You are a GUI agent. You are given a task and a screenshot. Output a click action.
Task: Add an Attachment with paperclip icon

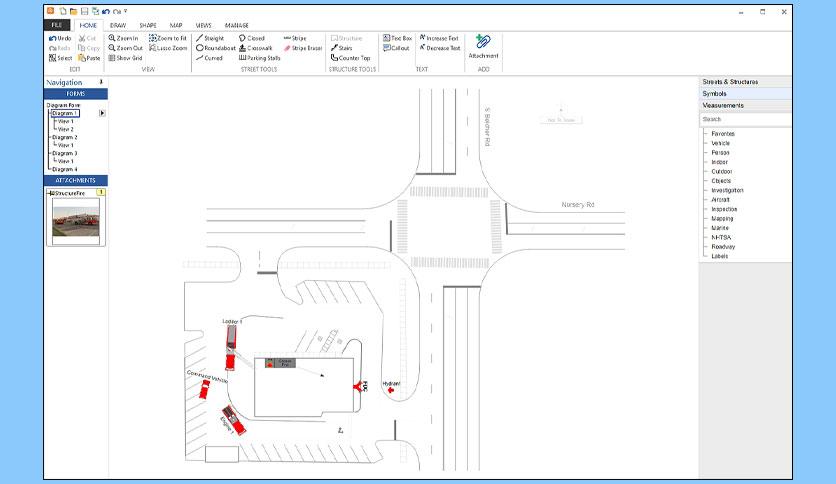click(x=483, y=46)
